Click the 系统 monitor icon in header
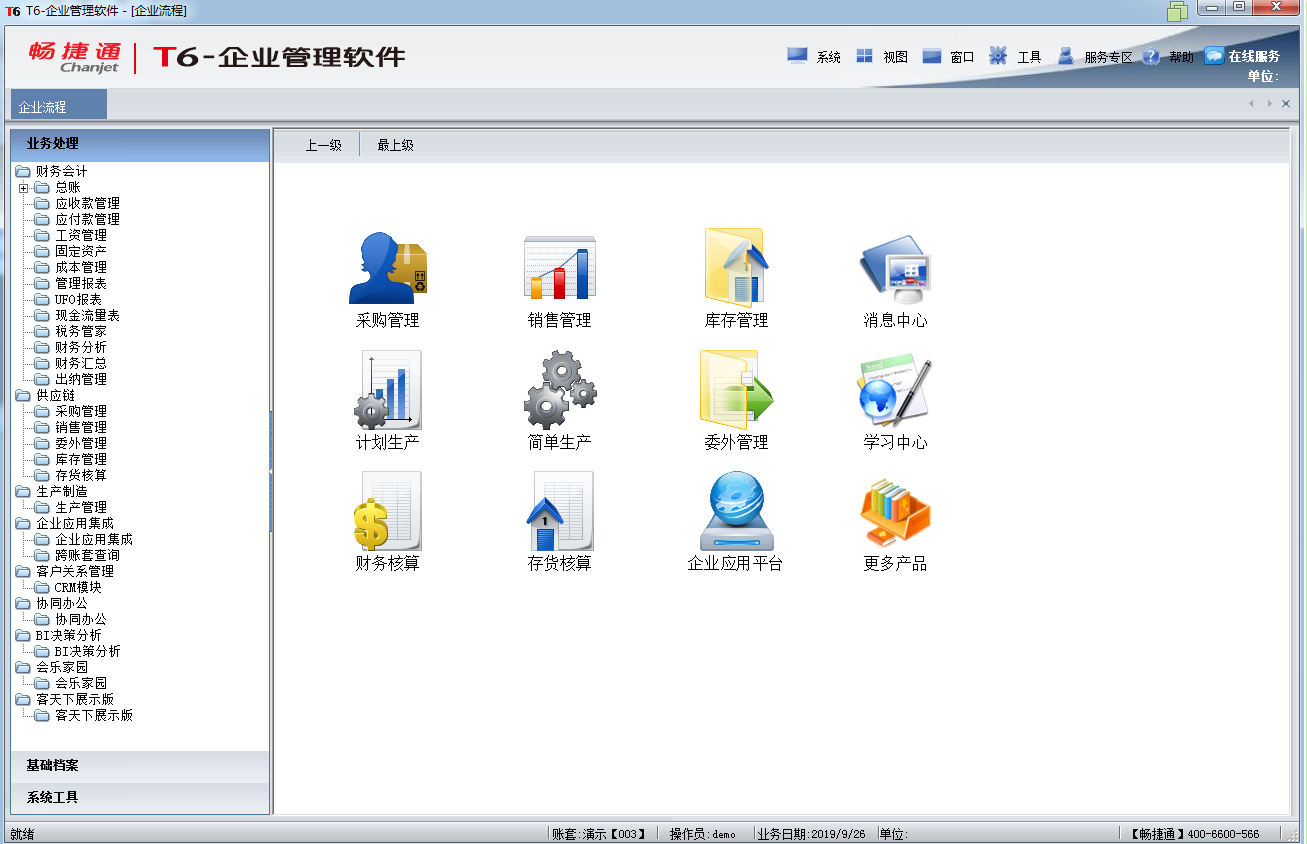 pyautogui.click(x=797, y=56)
